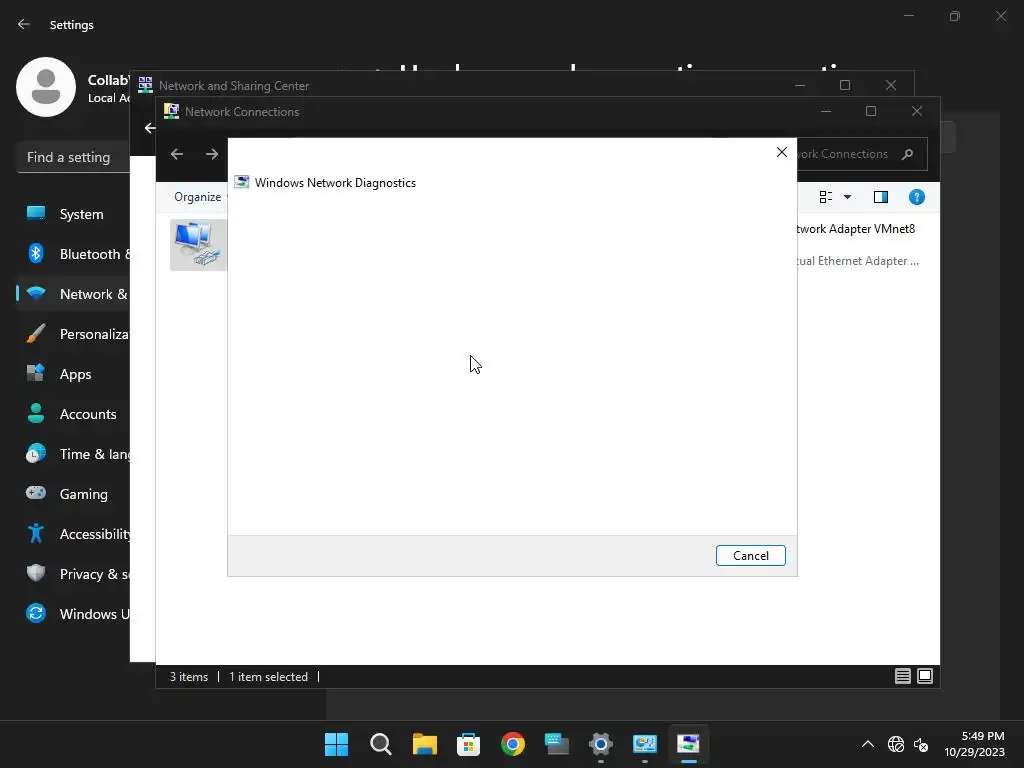Switch to Control Panel taskbar icon
Viewport: 1024px width, 768px height.
[645, 744]
